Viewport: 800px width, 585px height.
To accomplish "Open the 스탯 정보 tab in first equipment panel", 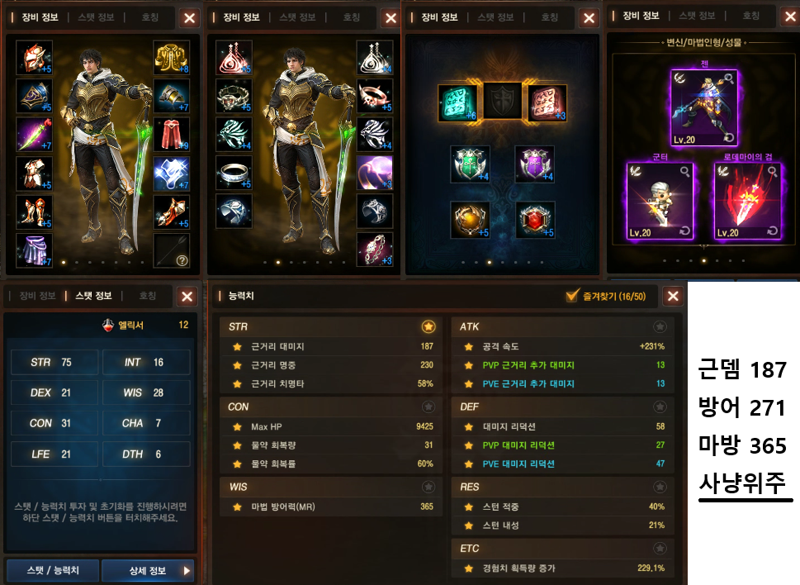I will click(x=96, y=17).
